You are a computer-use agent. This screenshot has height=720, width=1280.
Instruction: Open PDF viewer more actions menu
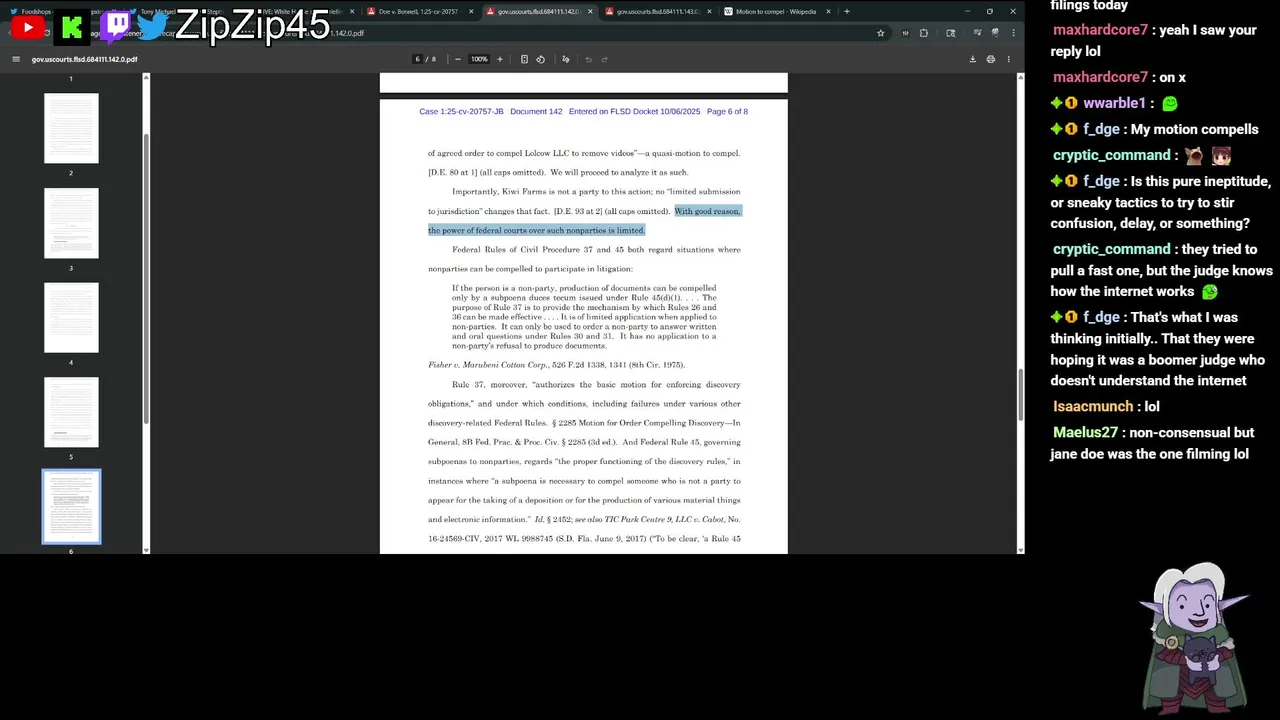pos(1008,59)
